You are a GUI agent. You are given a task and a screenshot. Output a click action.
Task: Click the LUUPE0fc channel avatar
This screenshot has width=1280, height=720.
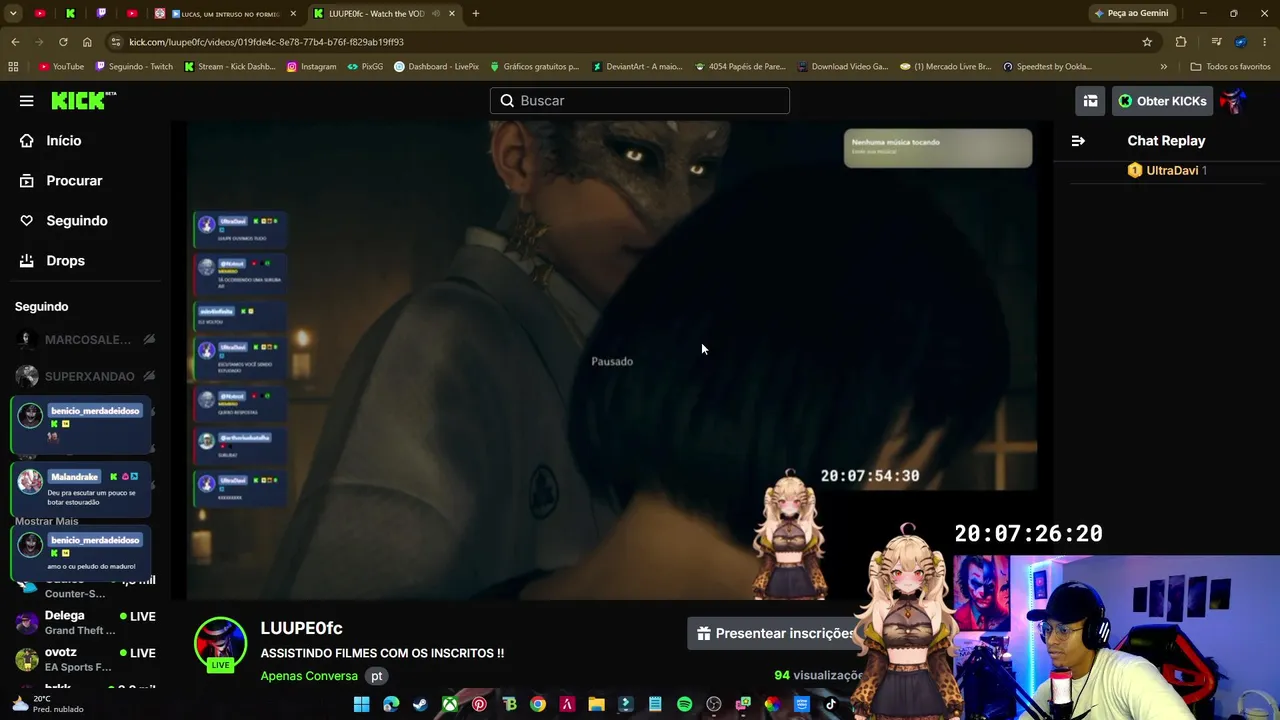220,643
